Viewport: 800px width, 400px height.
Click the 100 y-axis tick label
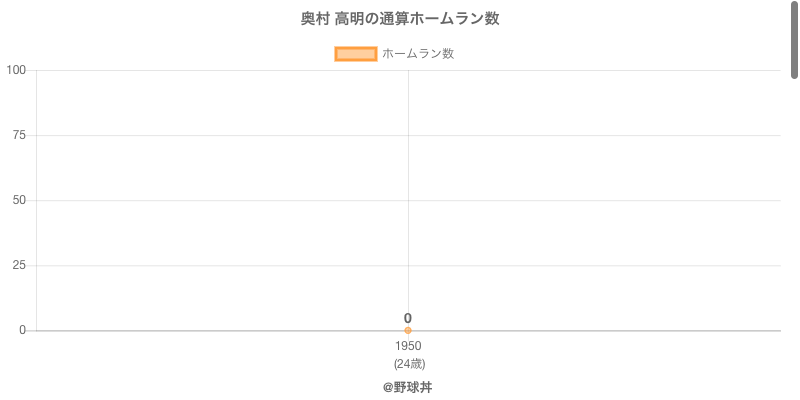[x=16, y=70]
